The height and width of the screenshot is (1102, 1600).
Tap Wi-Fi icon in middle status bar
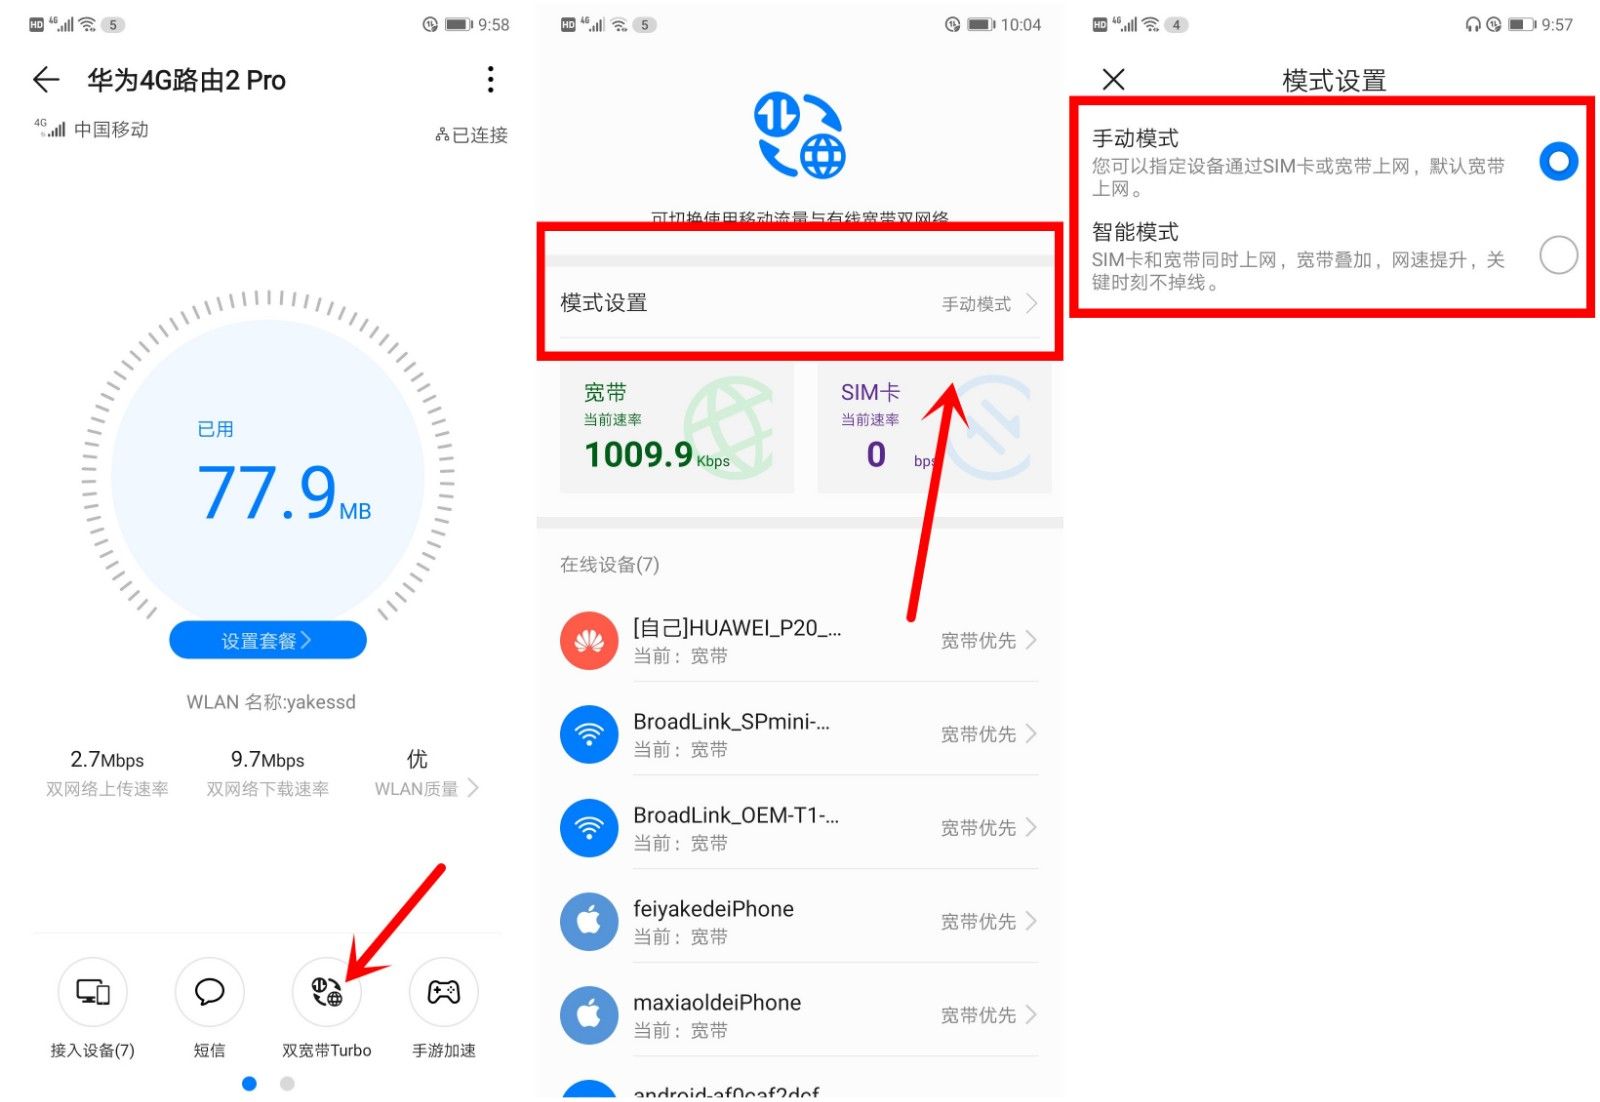tap(620, 25)
